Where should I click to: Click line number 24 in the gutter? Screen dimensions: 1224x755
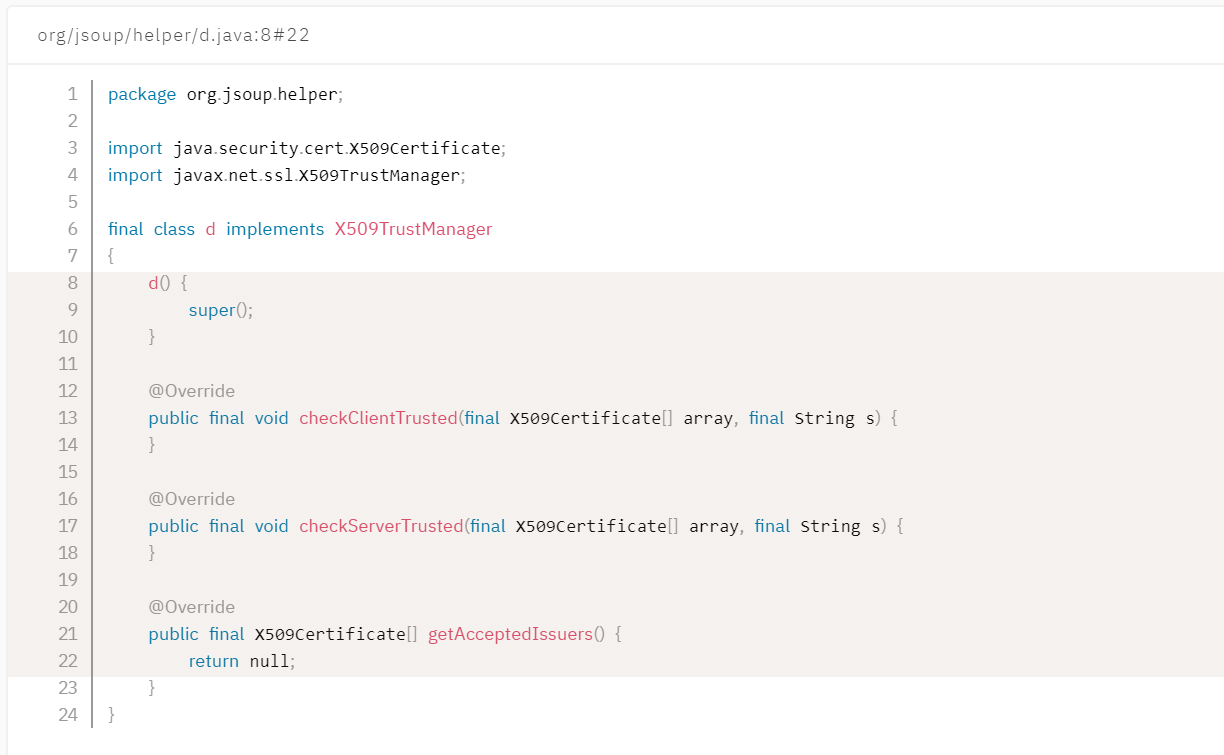pyautogui.click(x=68, y=715)
